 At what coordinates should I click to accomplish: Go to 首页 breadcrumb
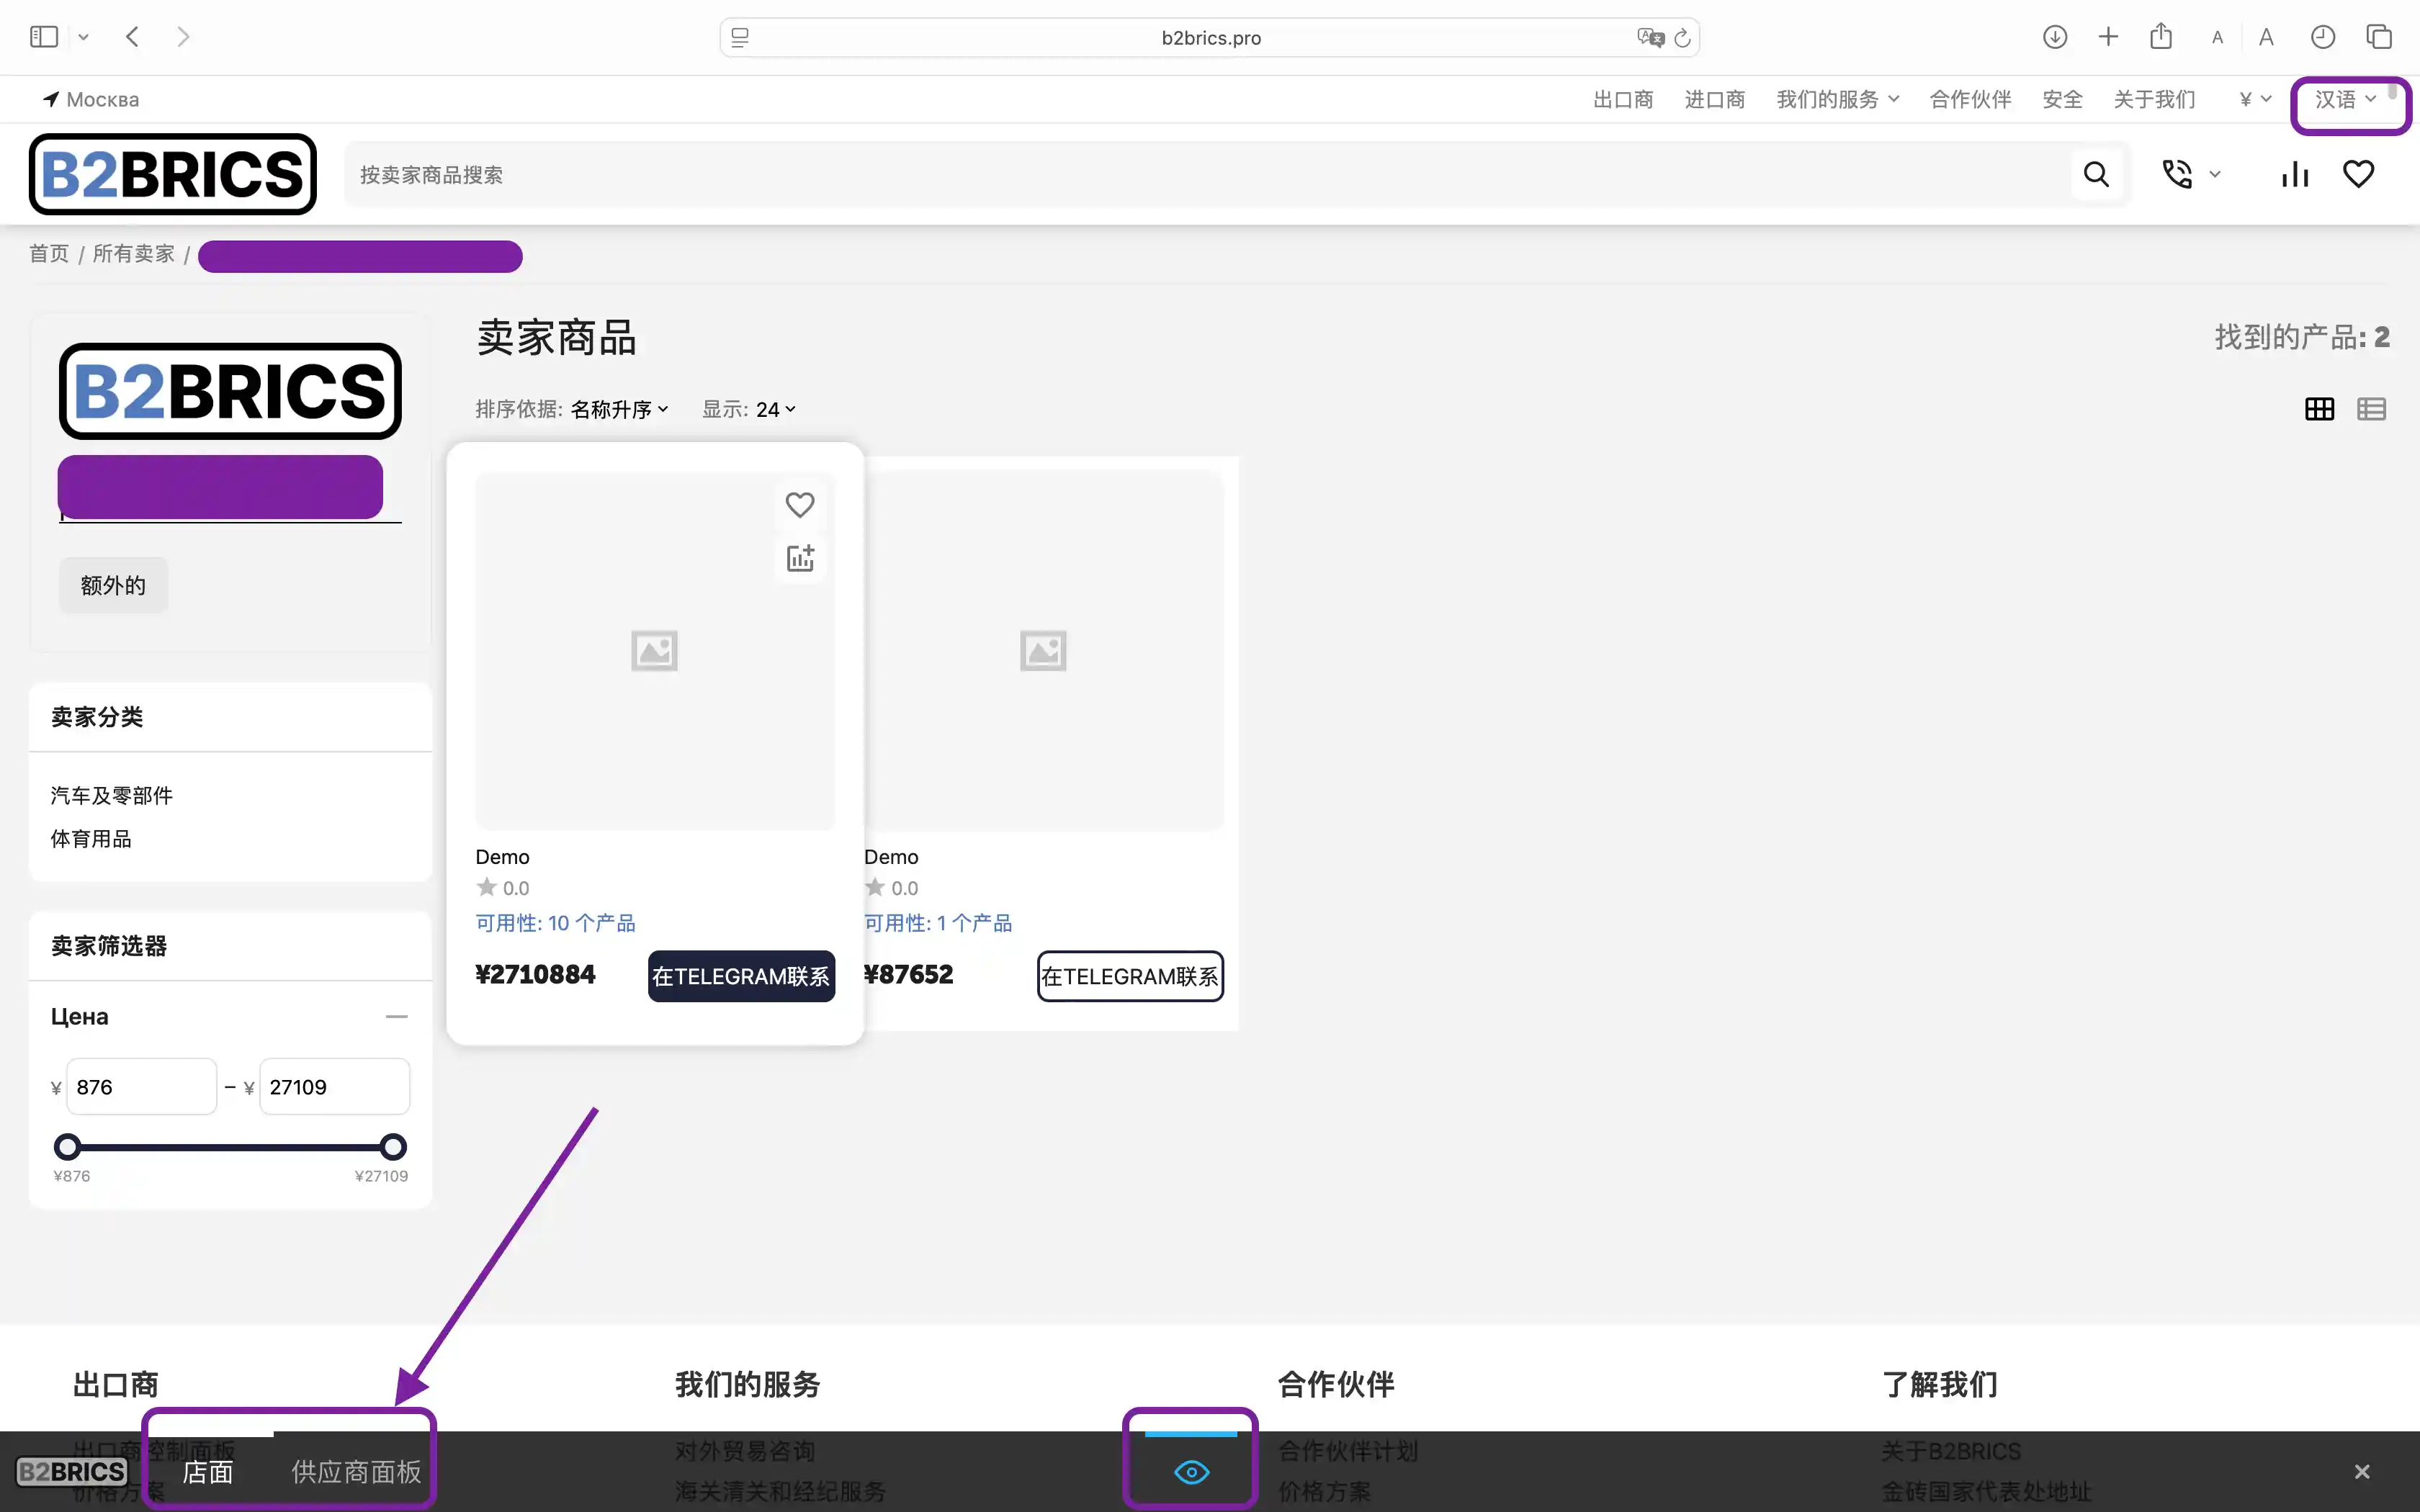click(49, 254)
